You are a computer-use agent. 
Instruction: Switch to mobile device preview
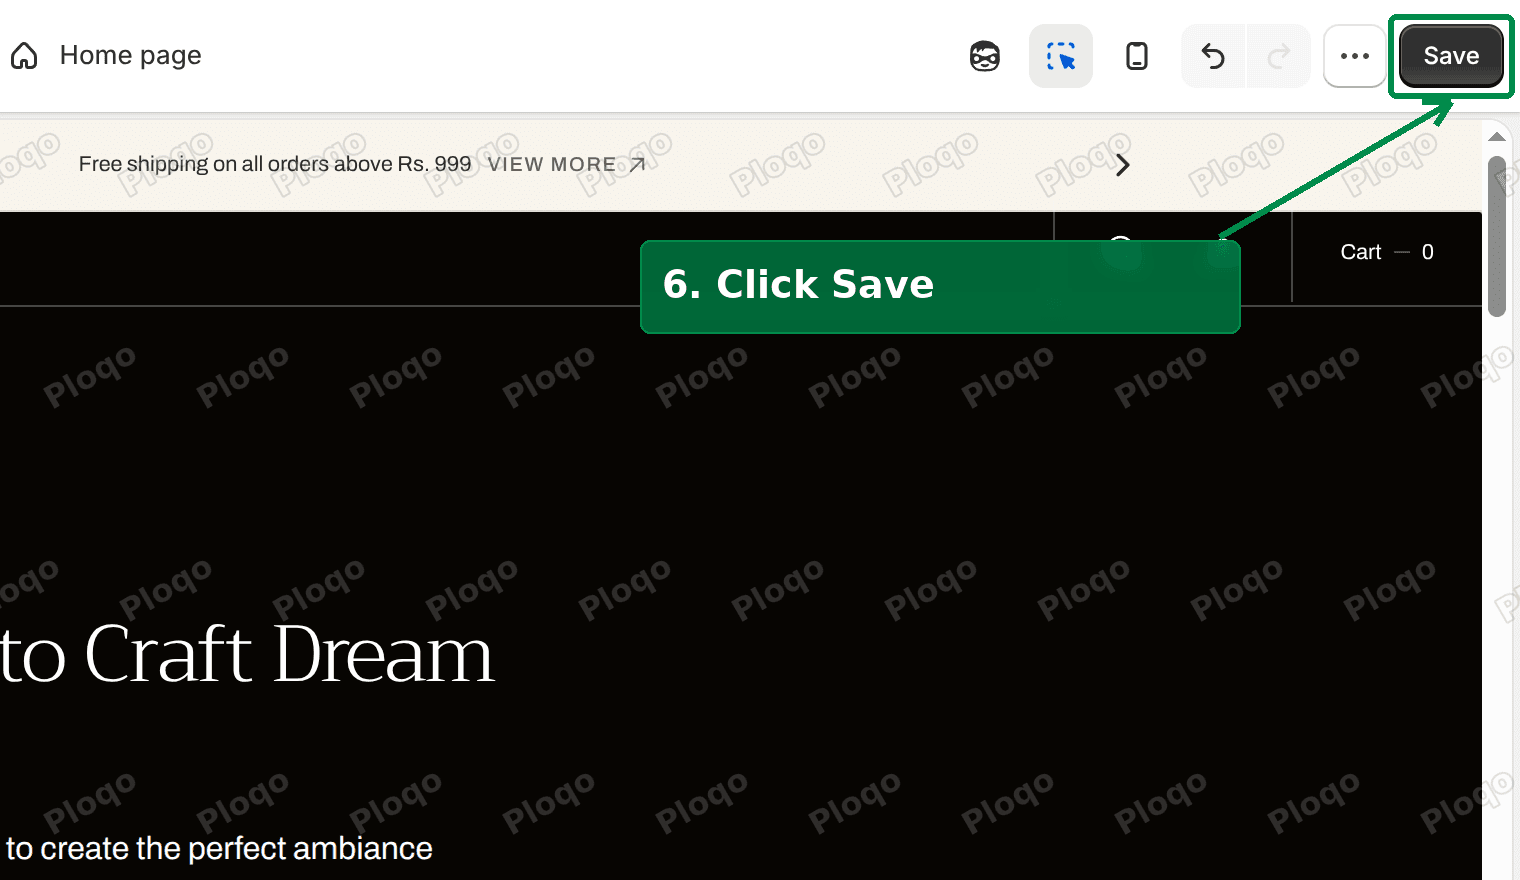[1137, 56]
